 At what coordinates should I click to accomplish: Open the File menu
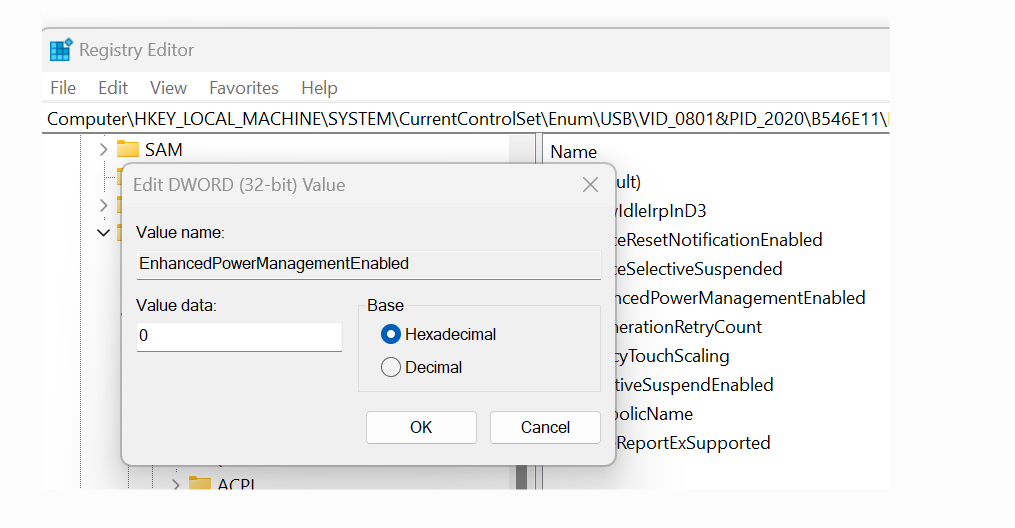click(62, 88)
